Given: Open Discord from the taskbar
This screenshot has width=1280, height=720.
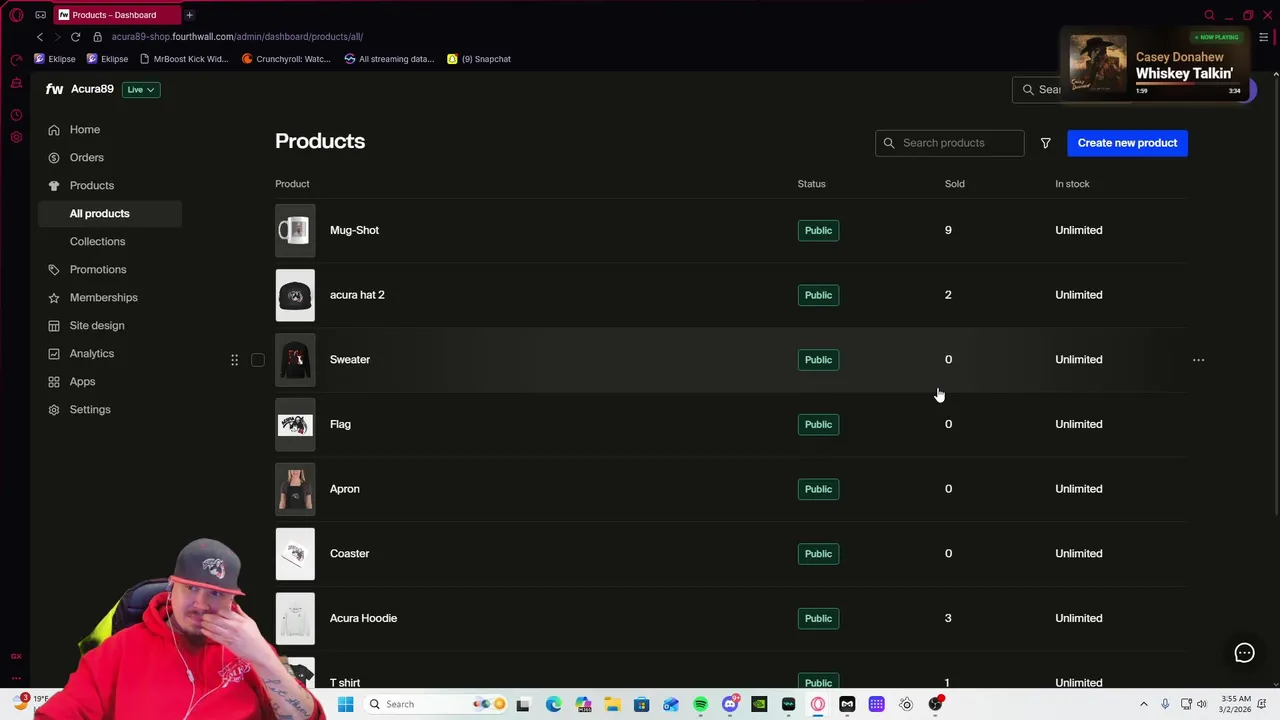Looking at the screenshot, I should 730,704.
